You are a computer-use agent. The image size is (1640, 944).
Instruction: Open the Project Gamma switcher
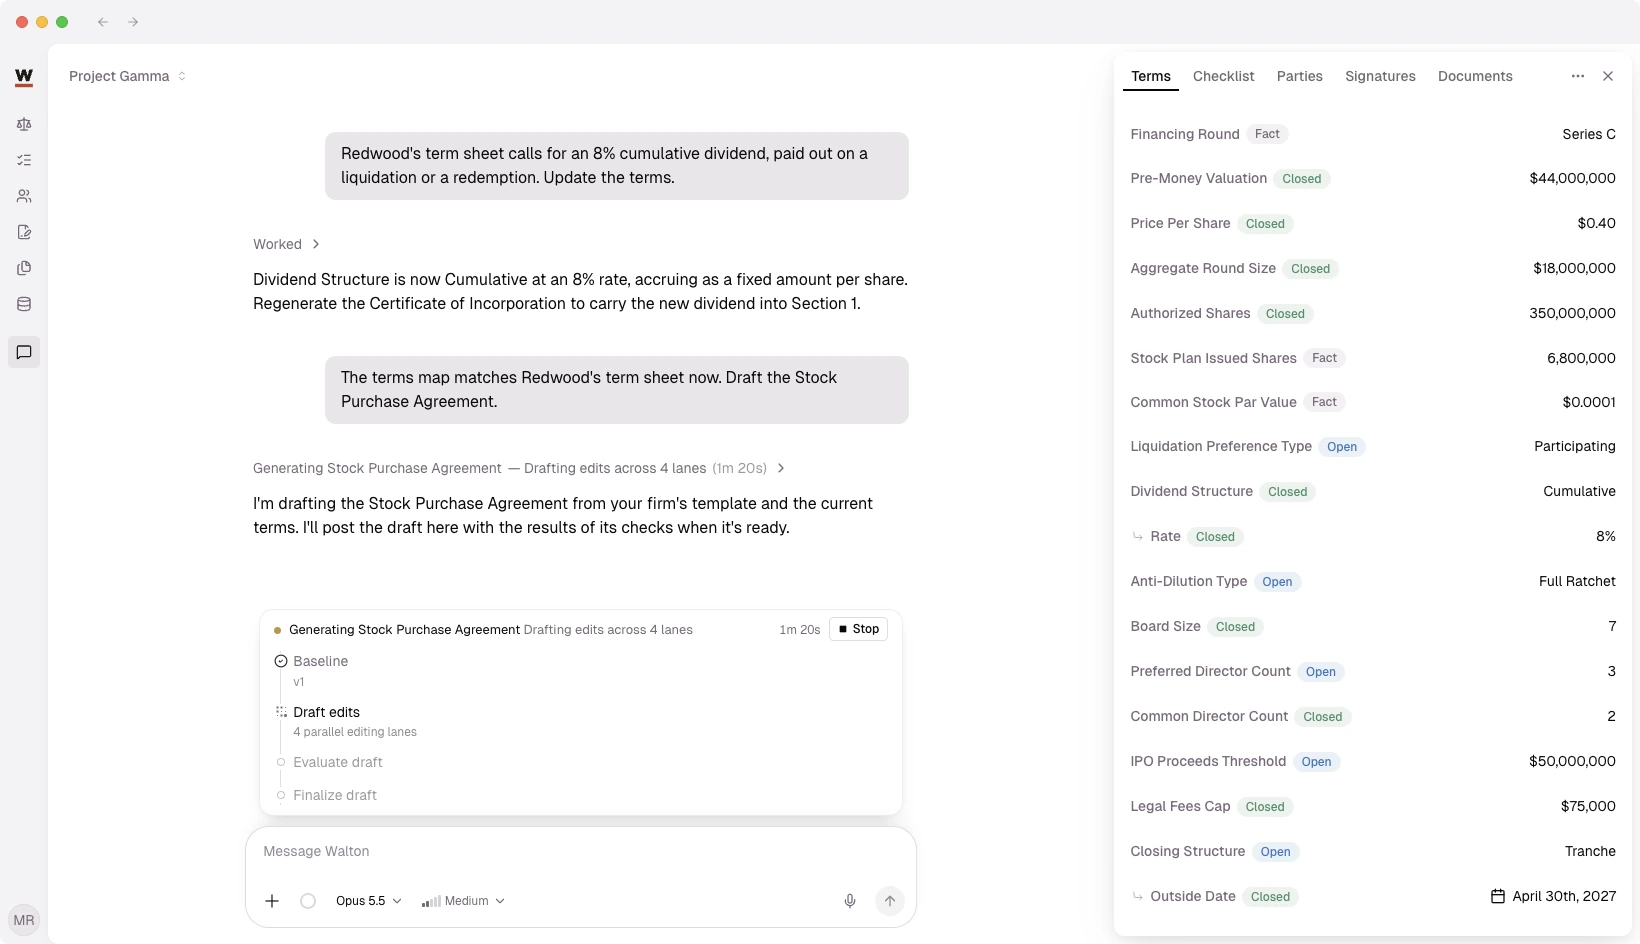(127, 76)
